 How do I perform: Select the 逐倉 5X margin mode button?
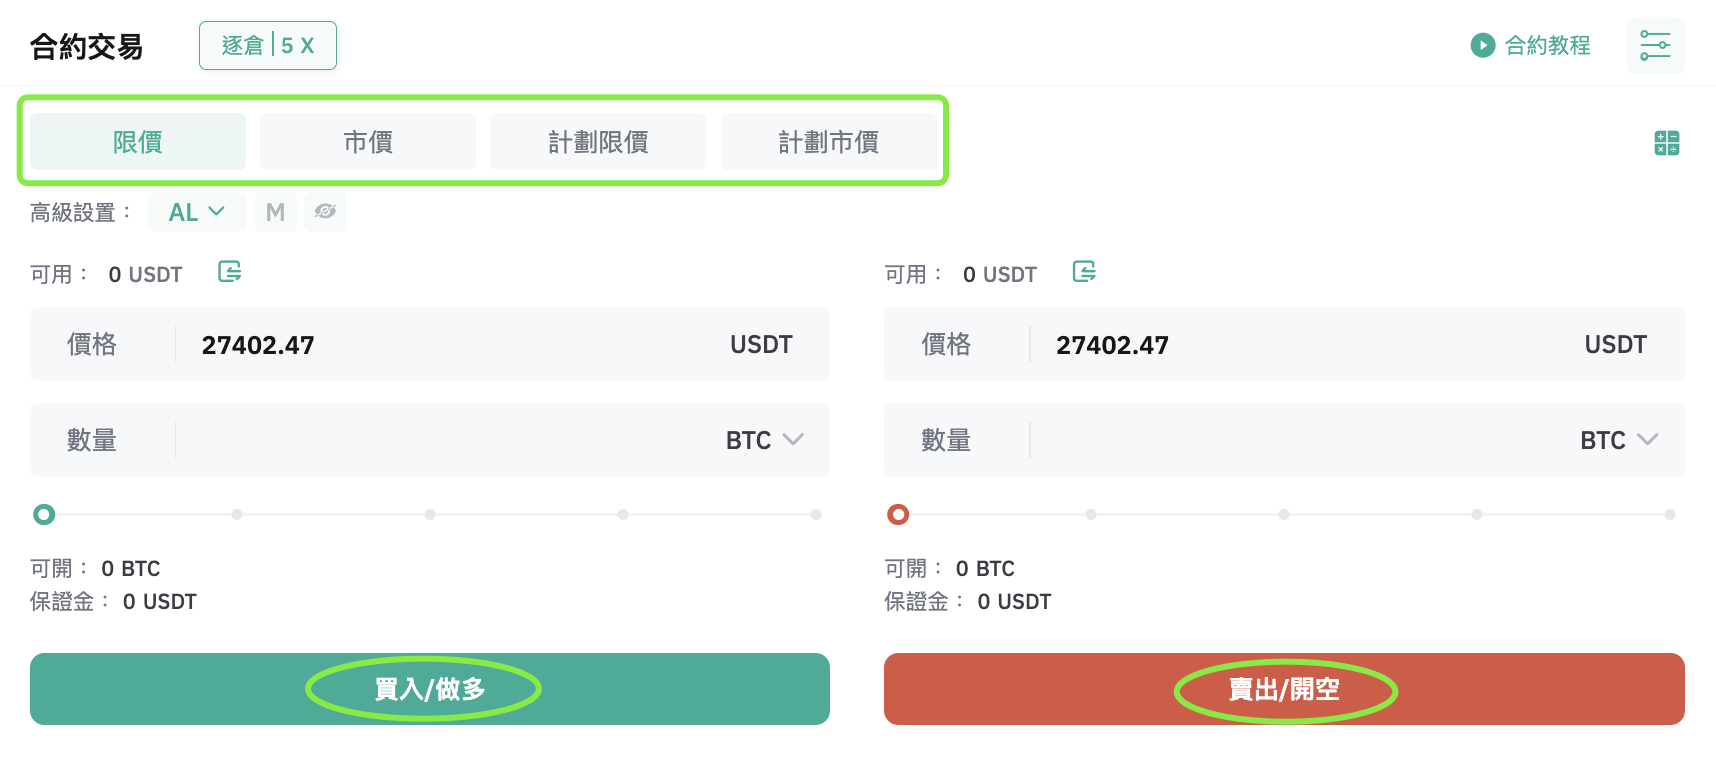click(268, 46)
